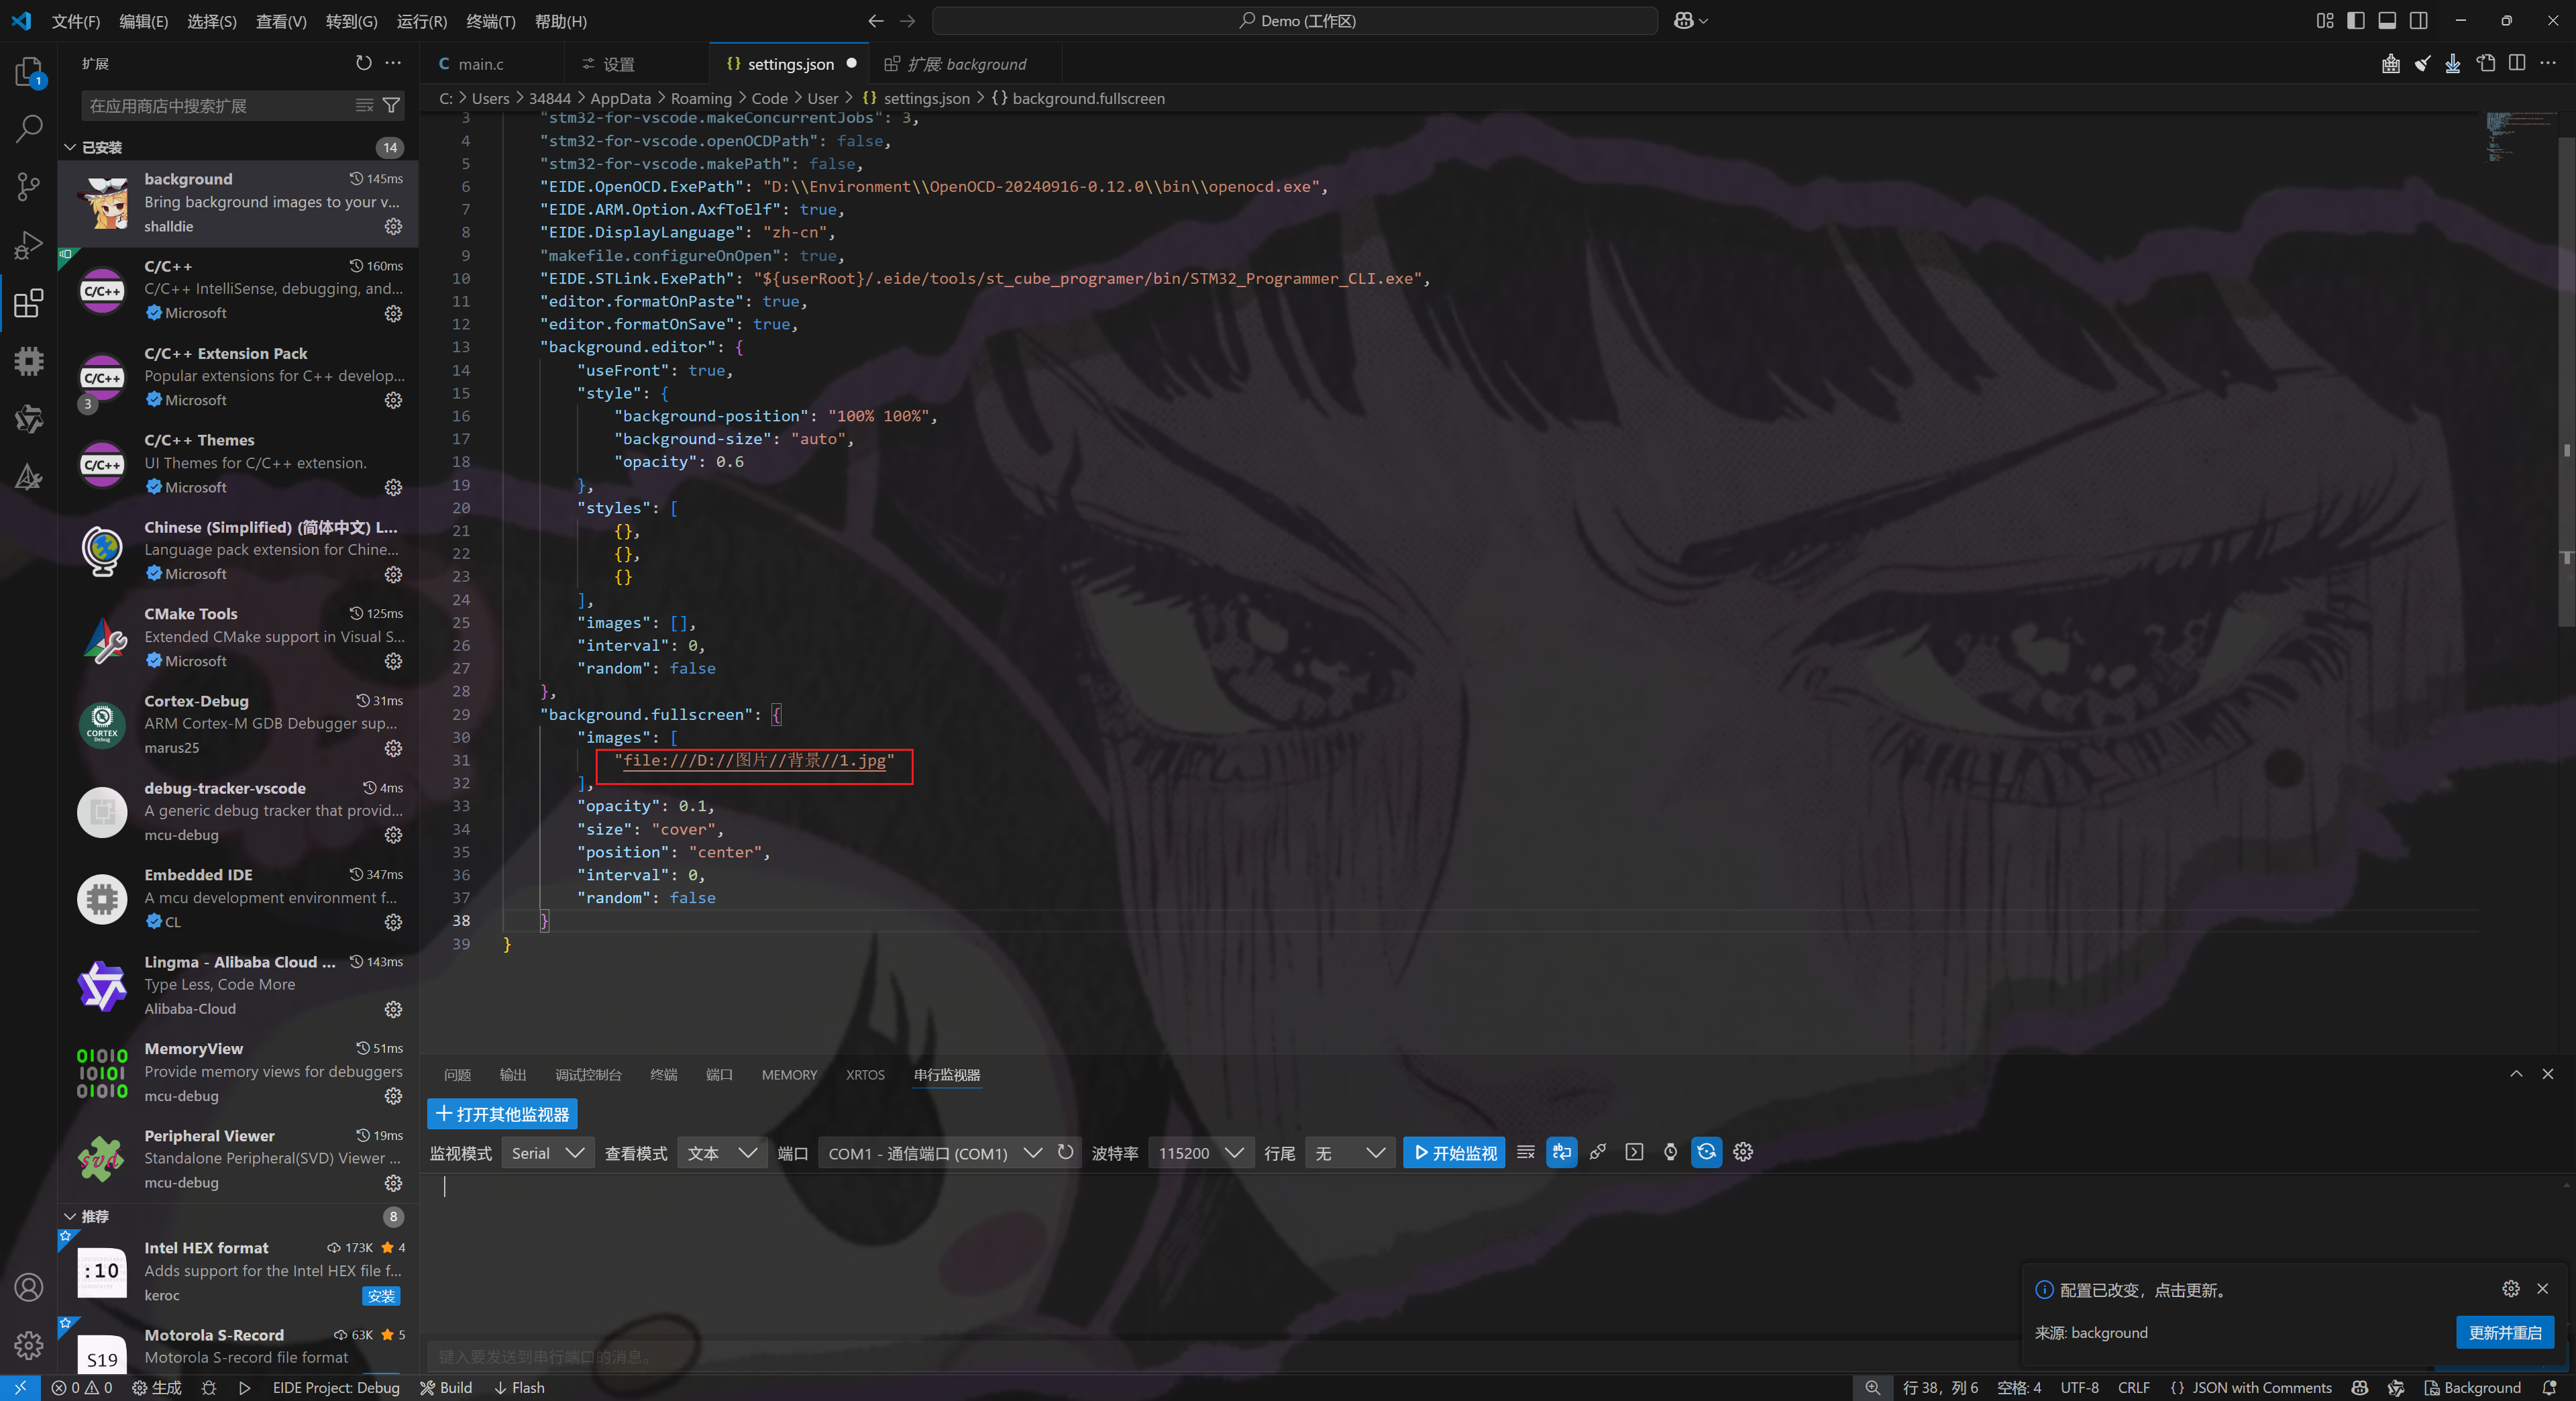
Task: Clear serial monitor output
Action: click(1525, 1152)
